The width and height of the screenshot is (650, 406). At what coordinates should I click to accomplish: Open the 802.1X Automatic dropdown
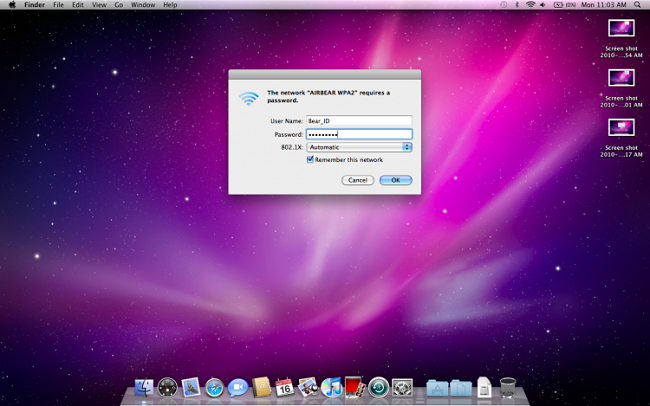pyautogui.click(x=360, y=147)
